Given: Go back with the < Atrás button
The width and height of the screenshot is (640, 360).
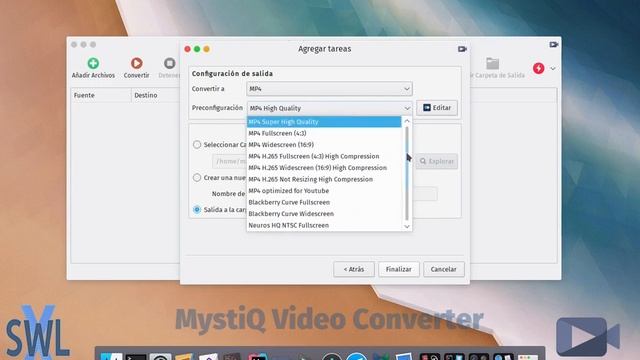Looking at the screenshot, I should coord(353,269).
